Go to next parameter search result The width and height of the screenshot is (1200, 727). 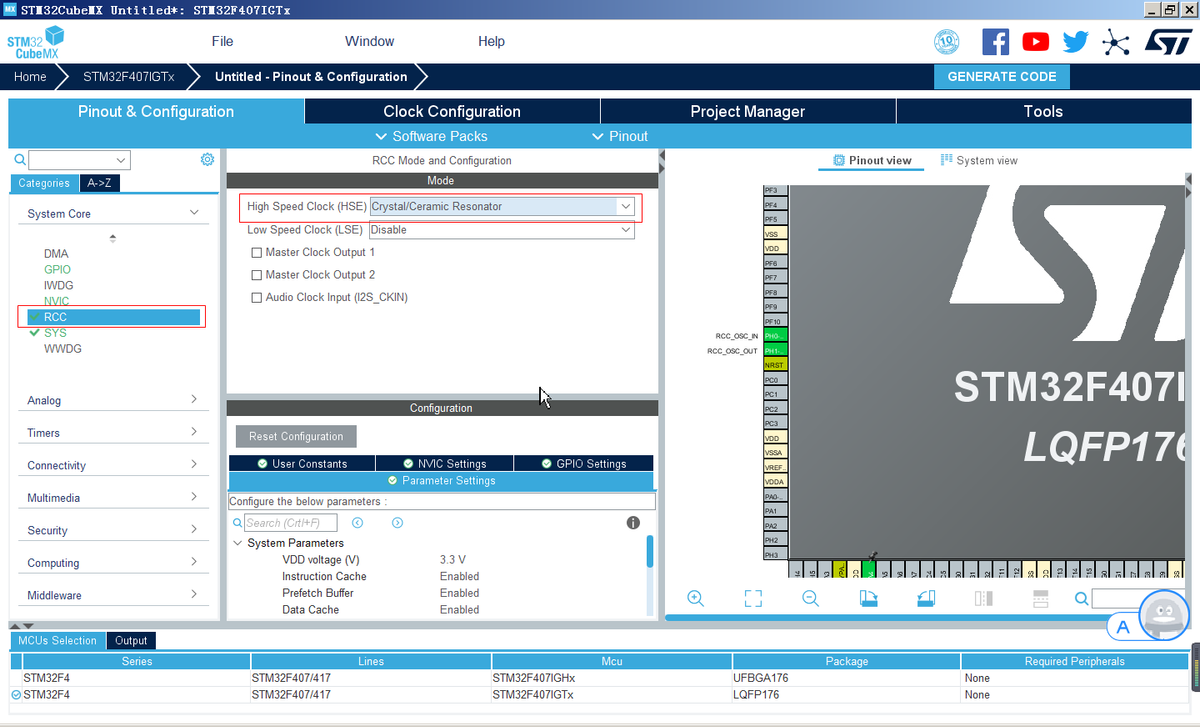397,523
